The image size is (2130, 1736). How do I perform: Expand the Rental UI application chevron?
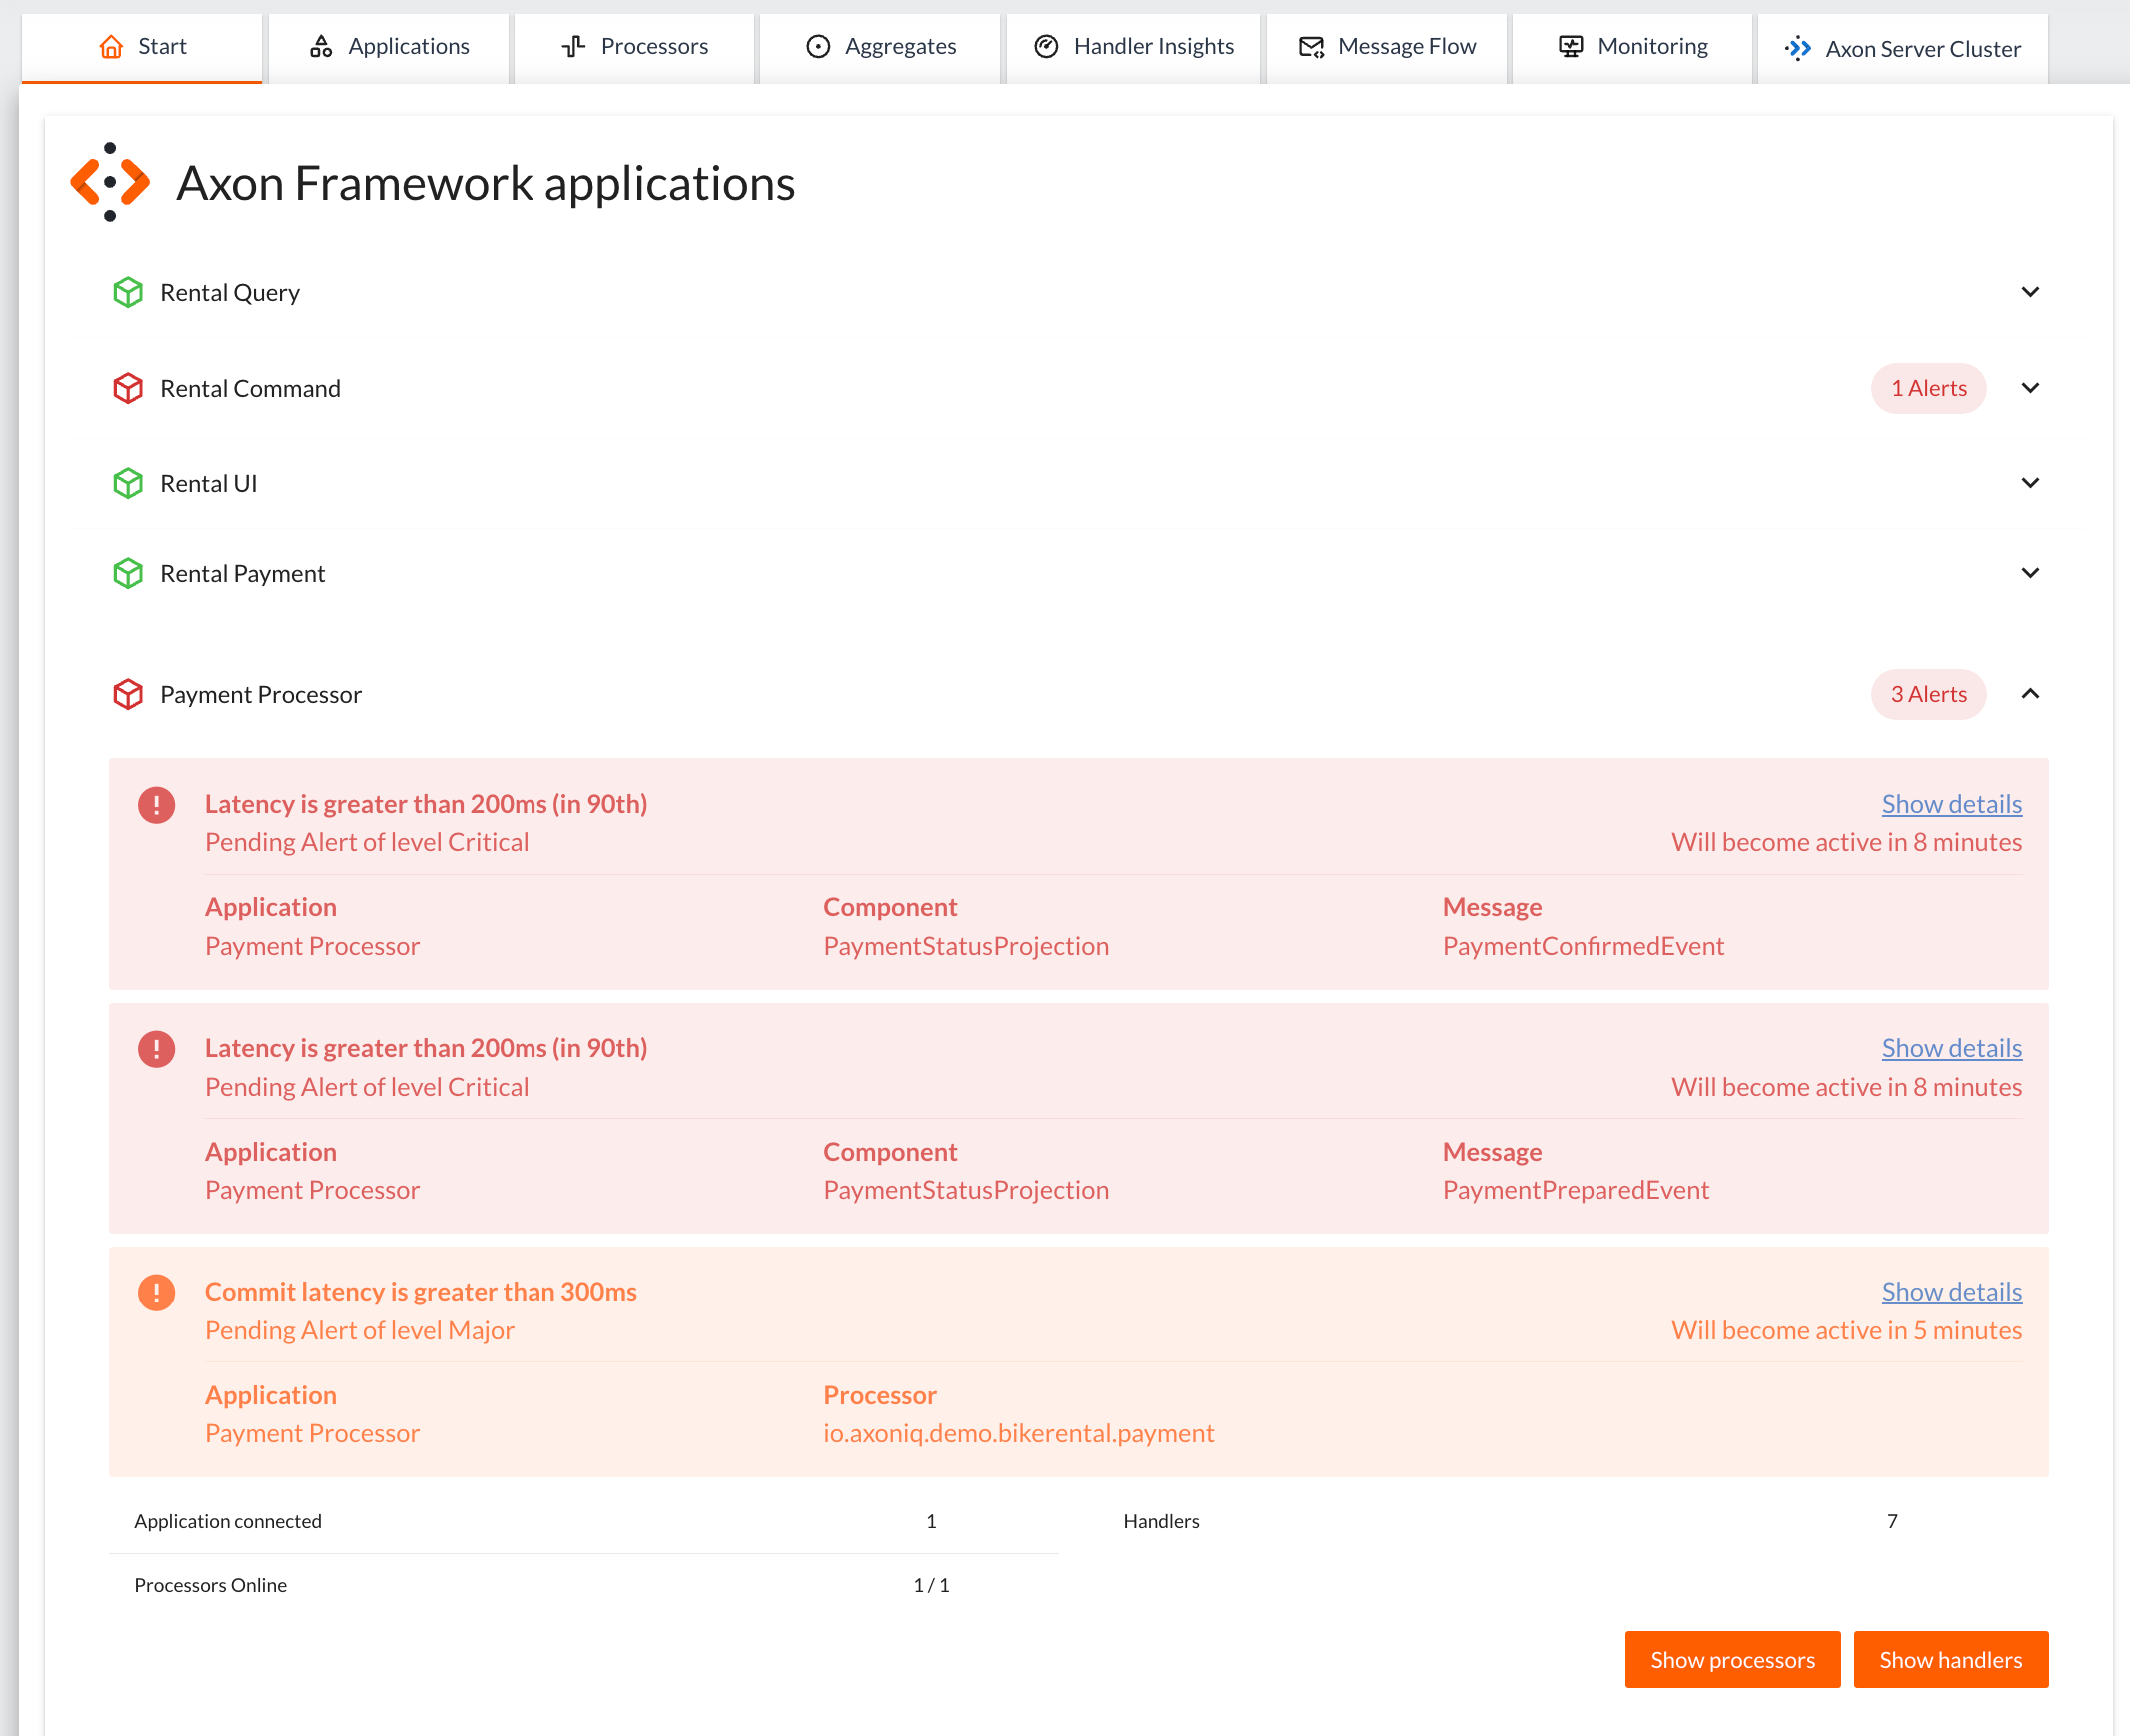[2030, 484]
